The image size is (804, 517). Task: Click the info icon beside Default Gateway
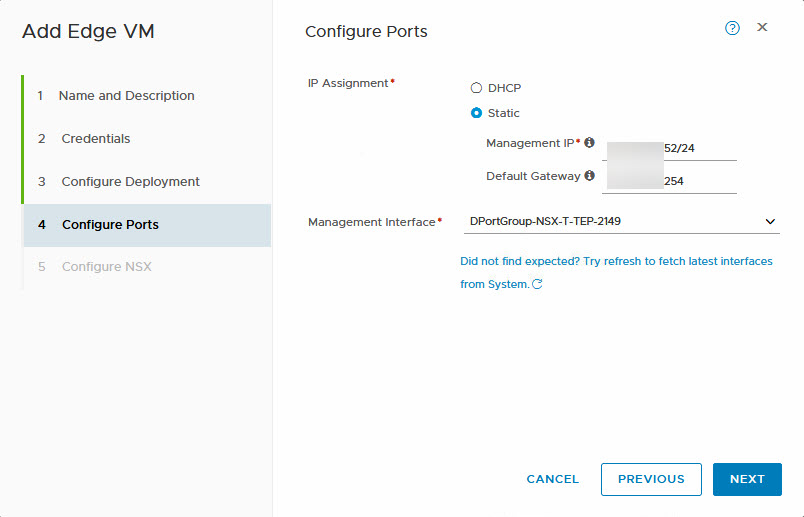tap(589, 176)
